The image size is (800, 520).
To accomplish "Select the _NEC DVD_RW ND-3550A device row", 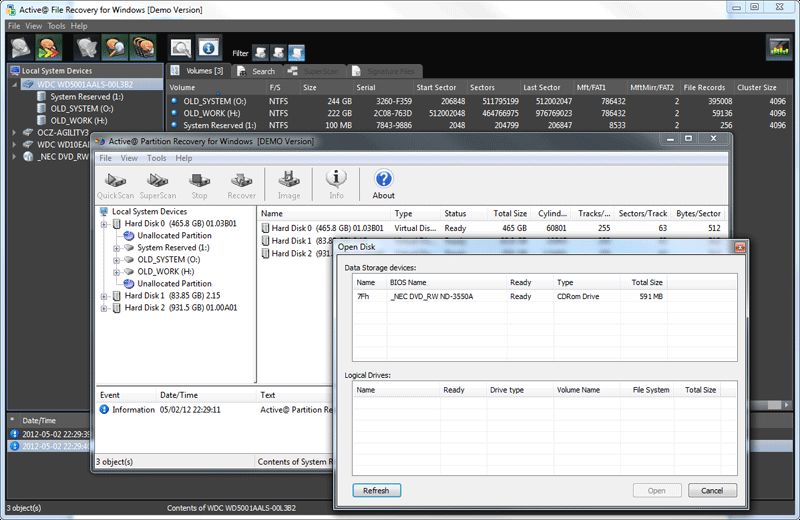I will pyautogui.click(x=431, y=297).
